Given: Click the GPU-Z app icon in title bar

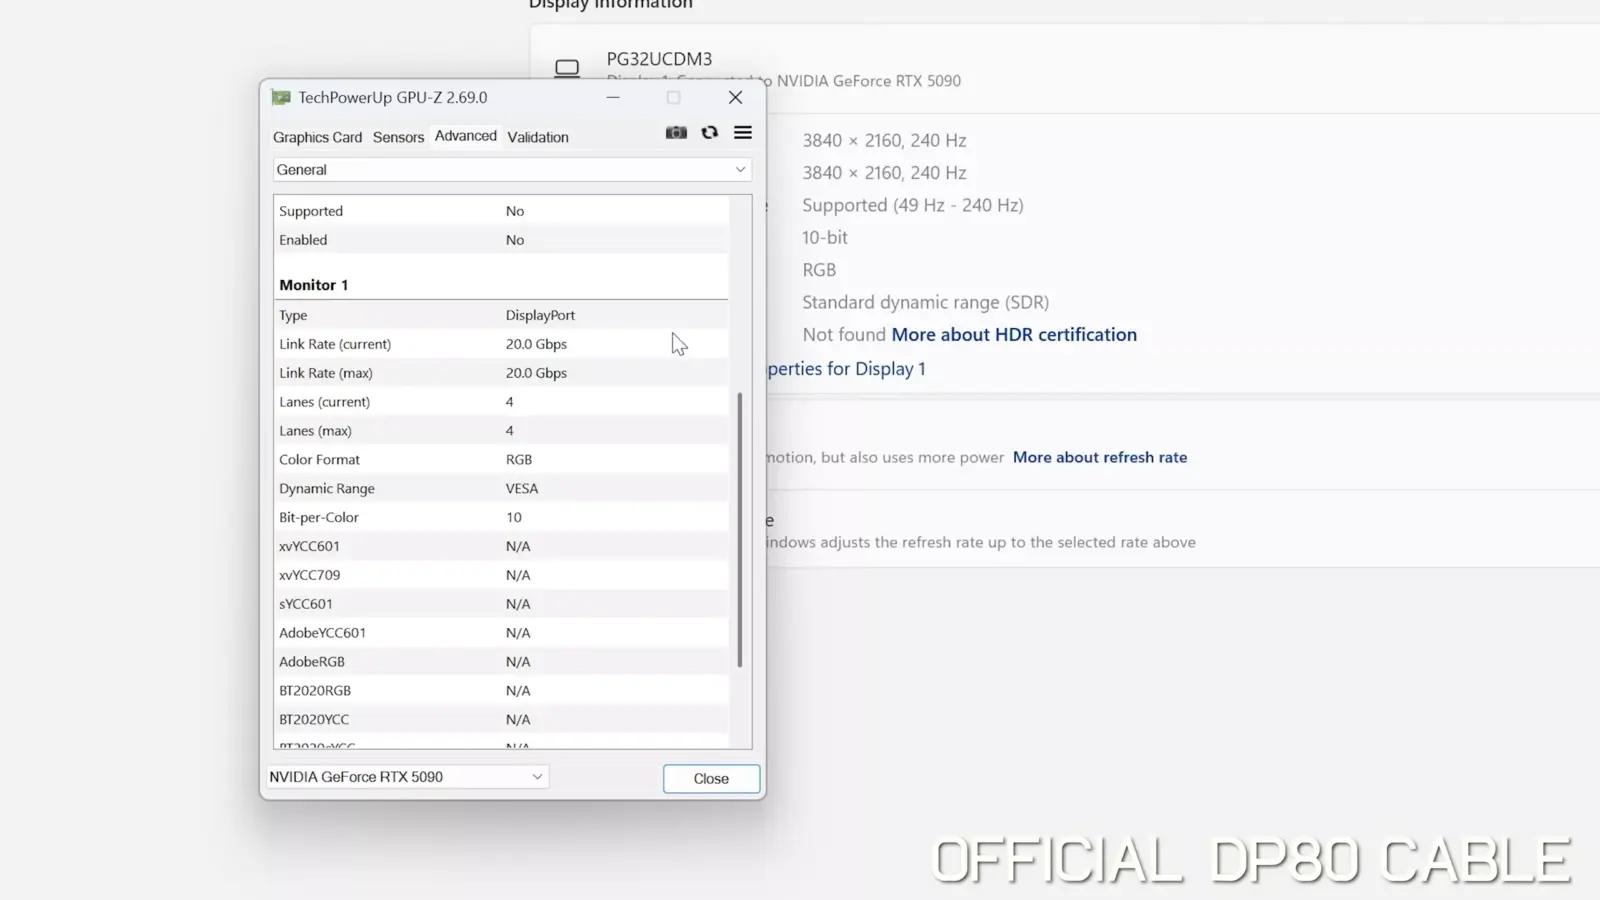Looking at the screenshot, I should (x=281, y=98).
